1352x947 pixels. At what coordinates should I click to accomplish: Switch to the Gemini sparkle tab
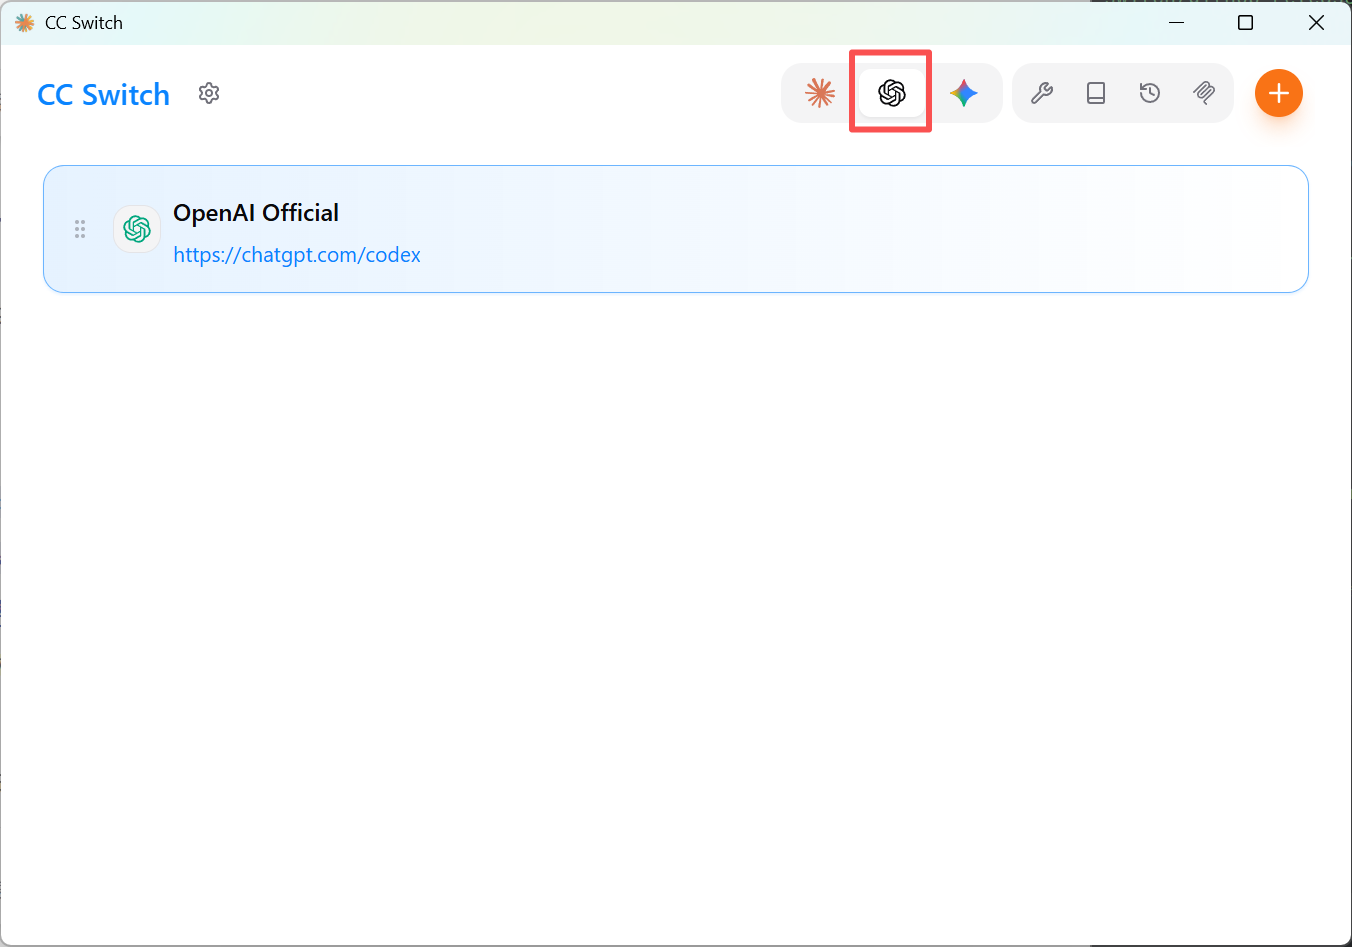(964, 93)
